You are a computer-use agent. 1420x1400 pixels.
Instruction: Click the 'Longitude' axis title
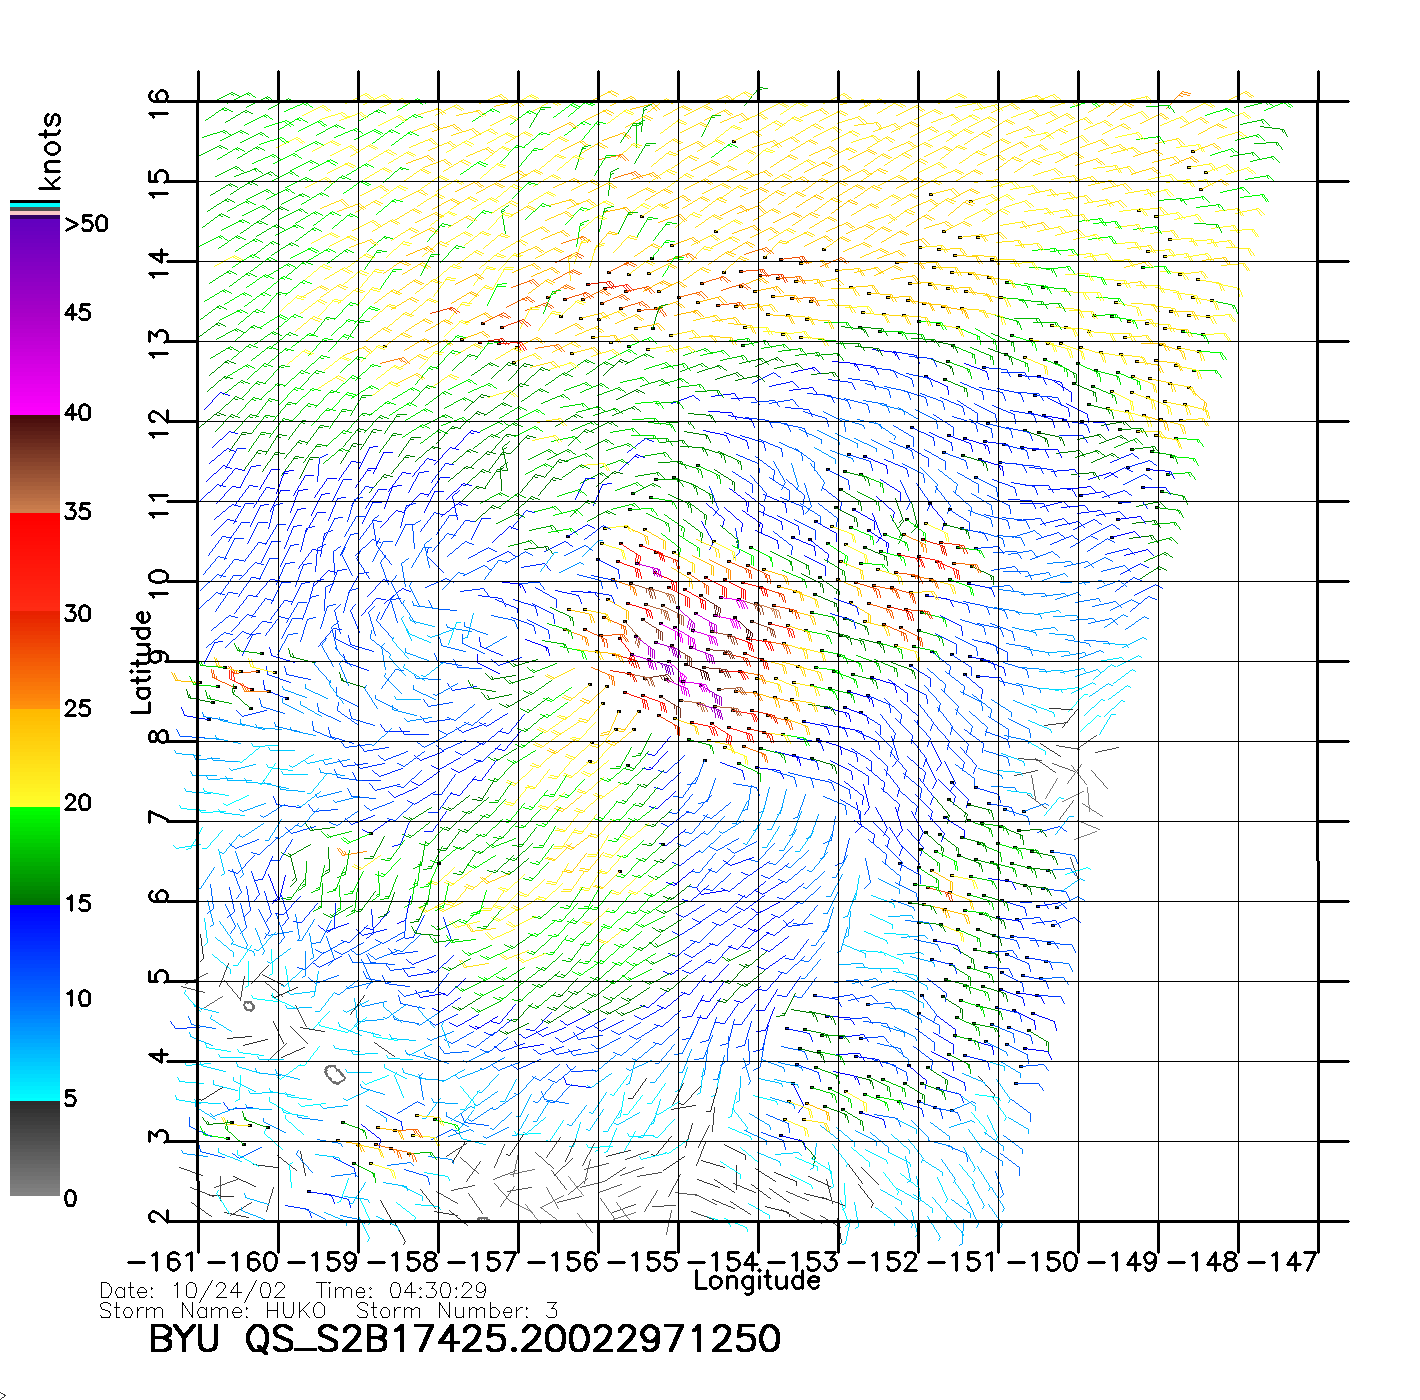[757, 1281]
